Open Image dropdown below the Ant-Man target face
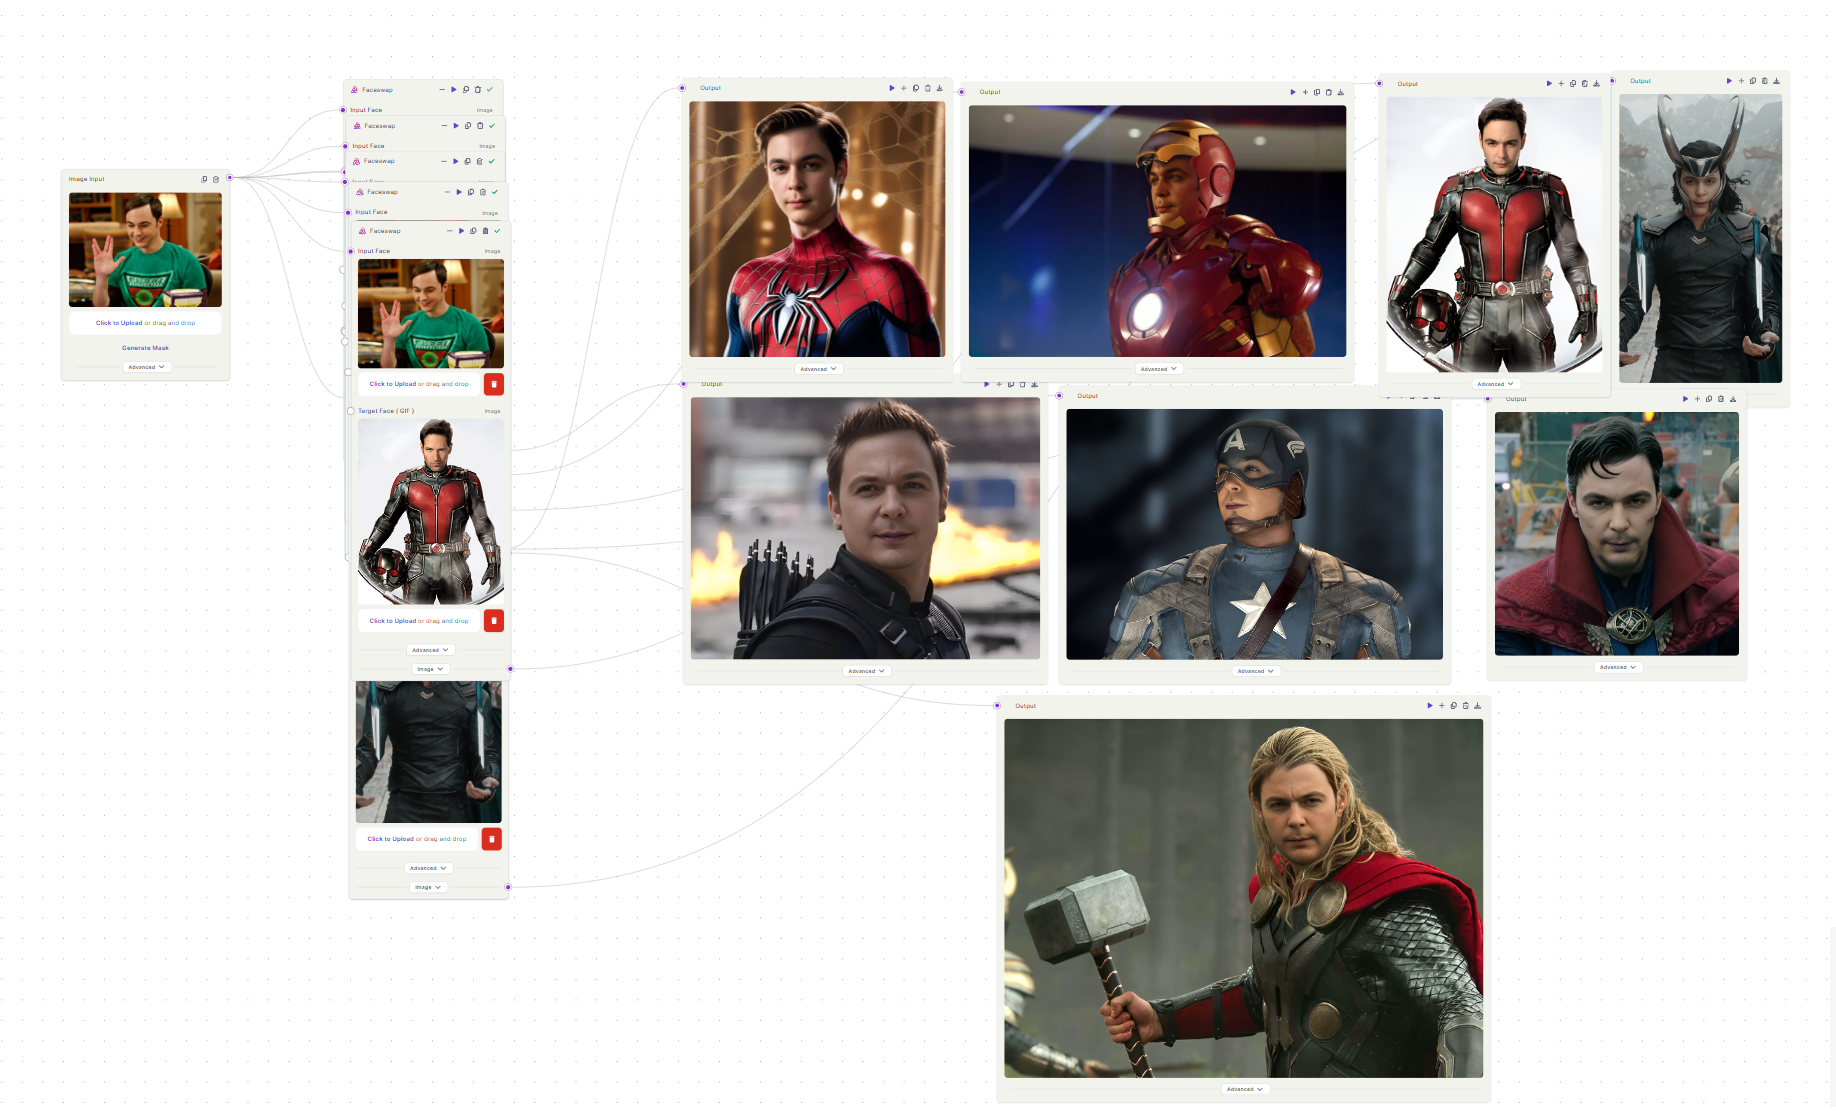The width and height of the screenshot is (1836, 1113). click(430, 669)
